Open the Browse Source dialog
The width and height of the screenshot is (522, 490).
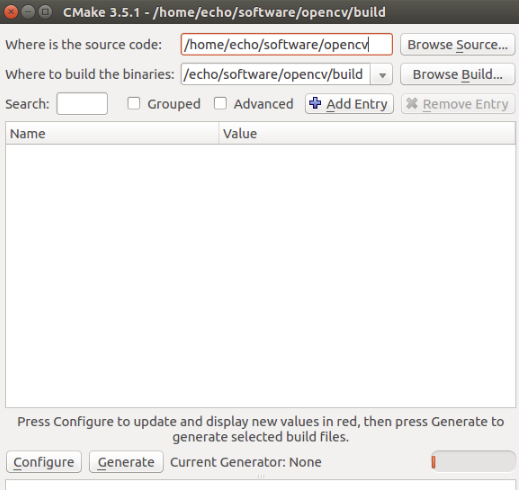pyautogui.click(x=457, y=44)
